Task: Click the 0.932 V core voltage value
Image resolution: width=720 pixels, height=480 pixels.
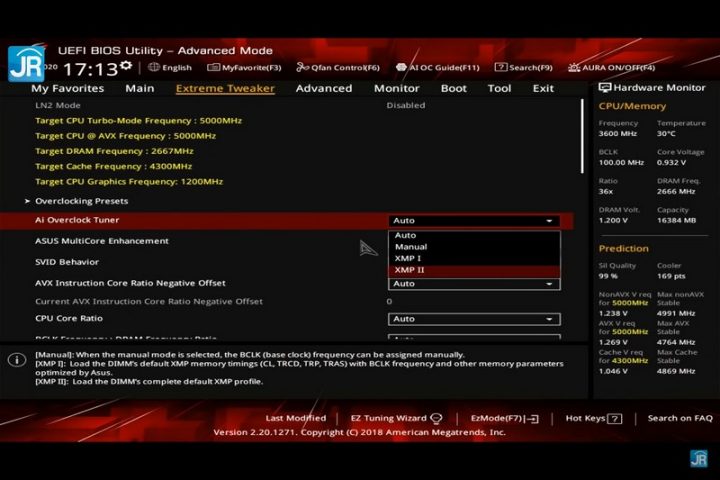Action: coord(671,163)
